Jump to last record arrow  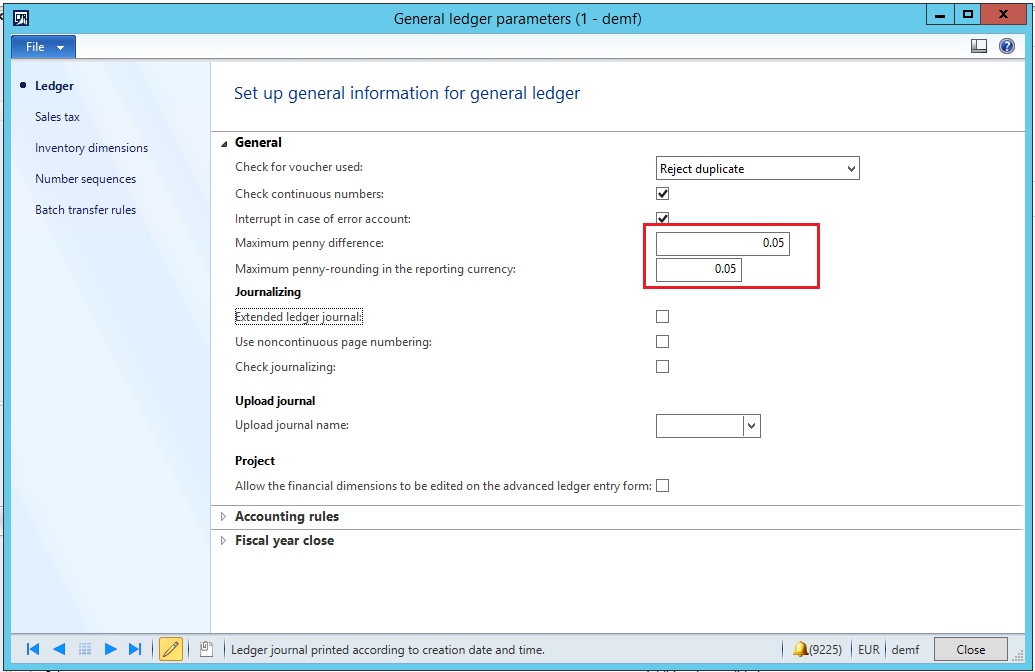point(136,649)
